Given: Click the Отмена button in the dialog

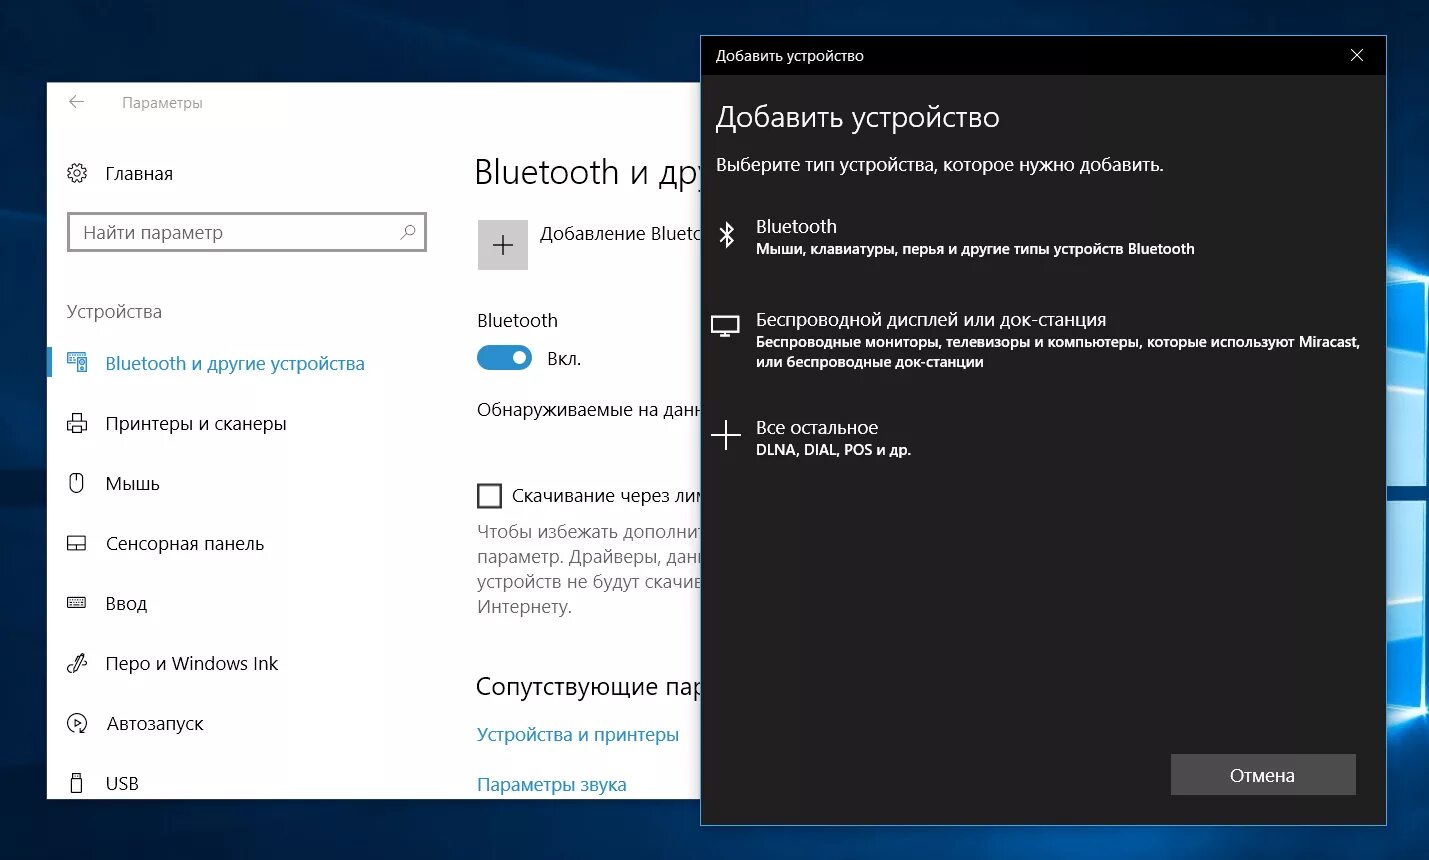Looking at the screenshot, I should click(x=1263, y=775).
